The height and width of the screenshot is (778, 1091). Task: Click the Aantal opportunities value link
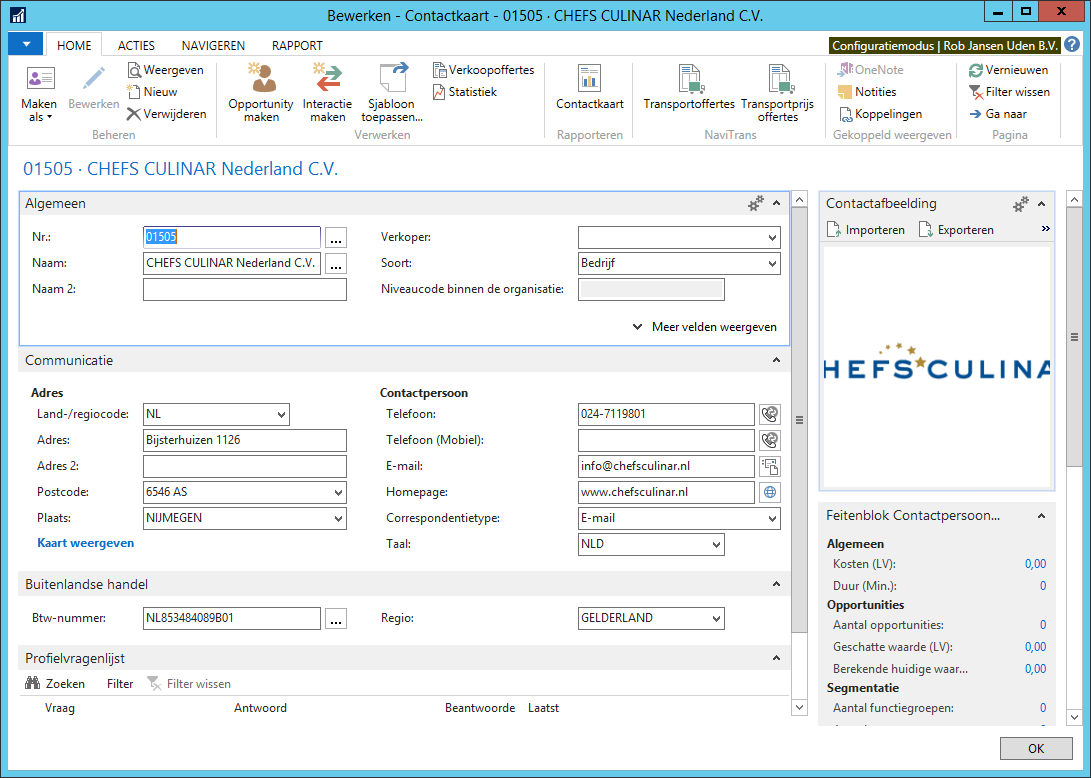[1042, 625]
